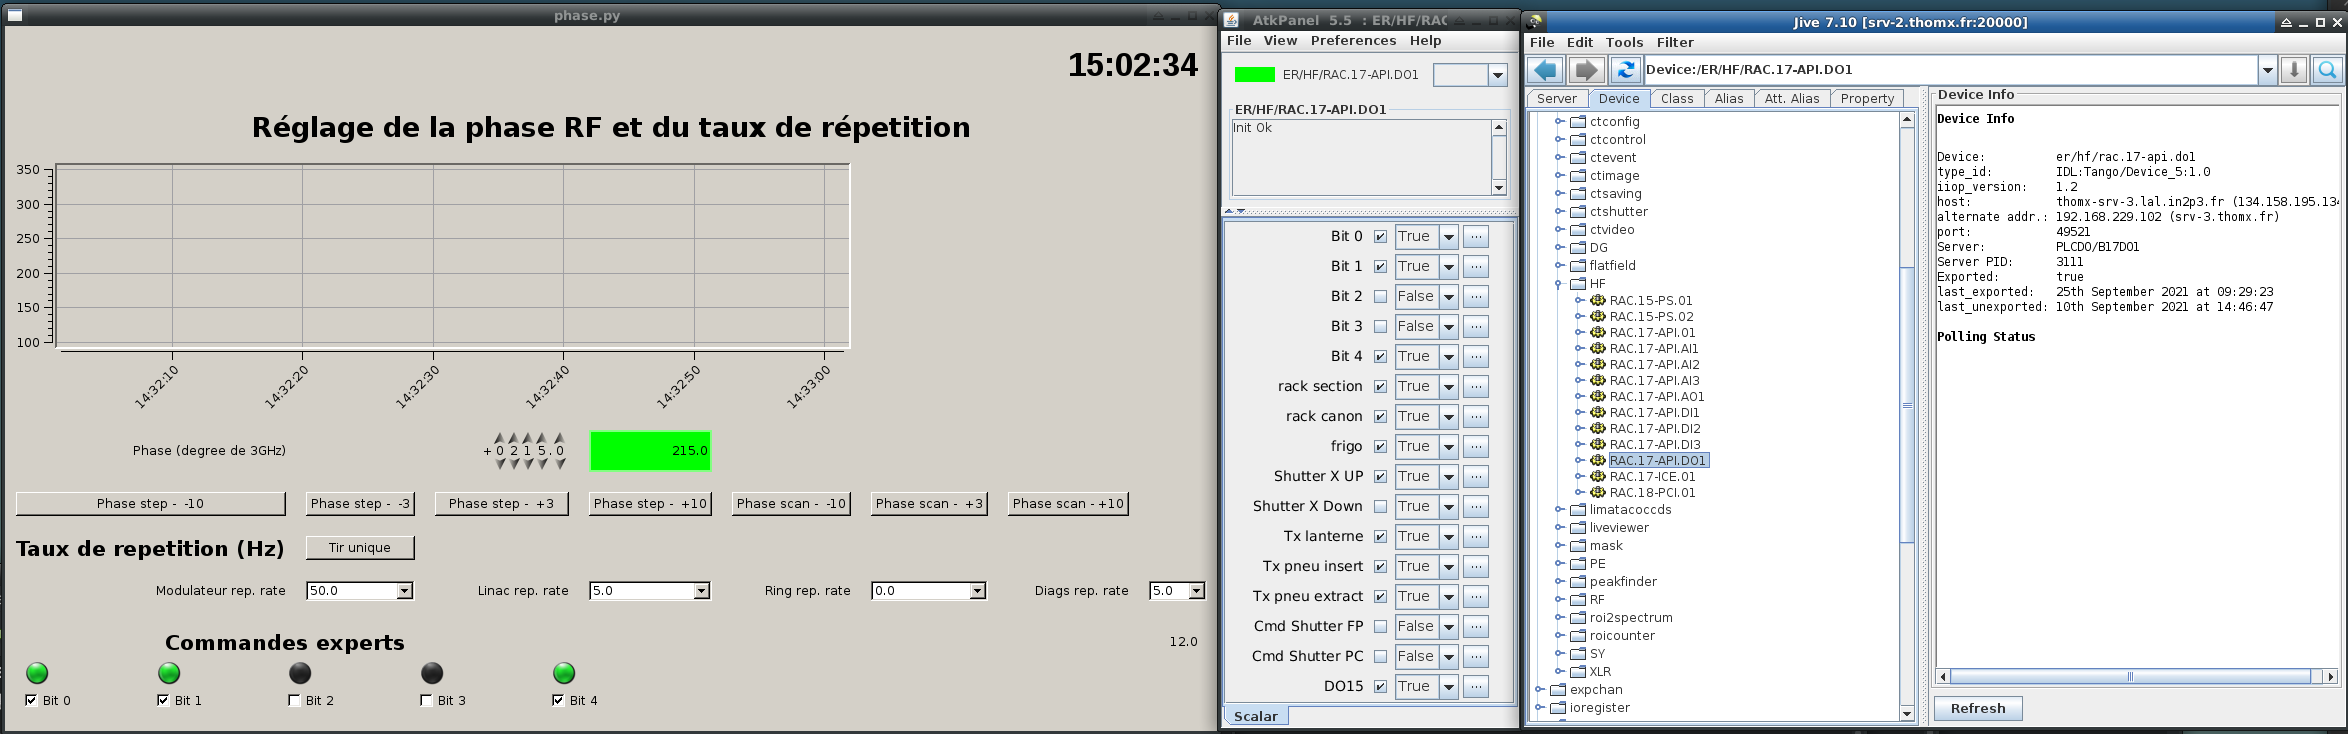Click the green state indicator for RAC.17-API.DO1
Screen dimensions: 2348x734
[1254, 75]
